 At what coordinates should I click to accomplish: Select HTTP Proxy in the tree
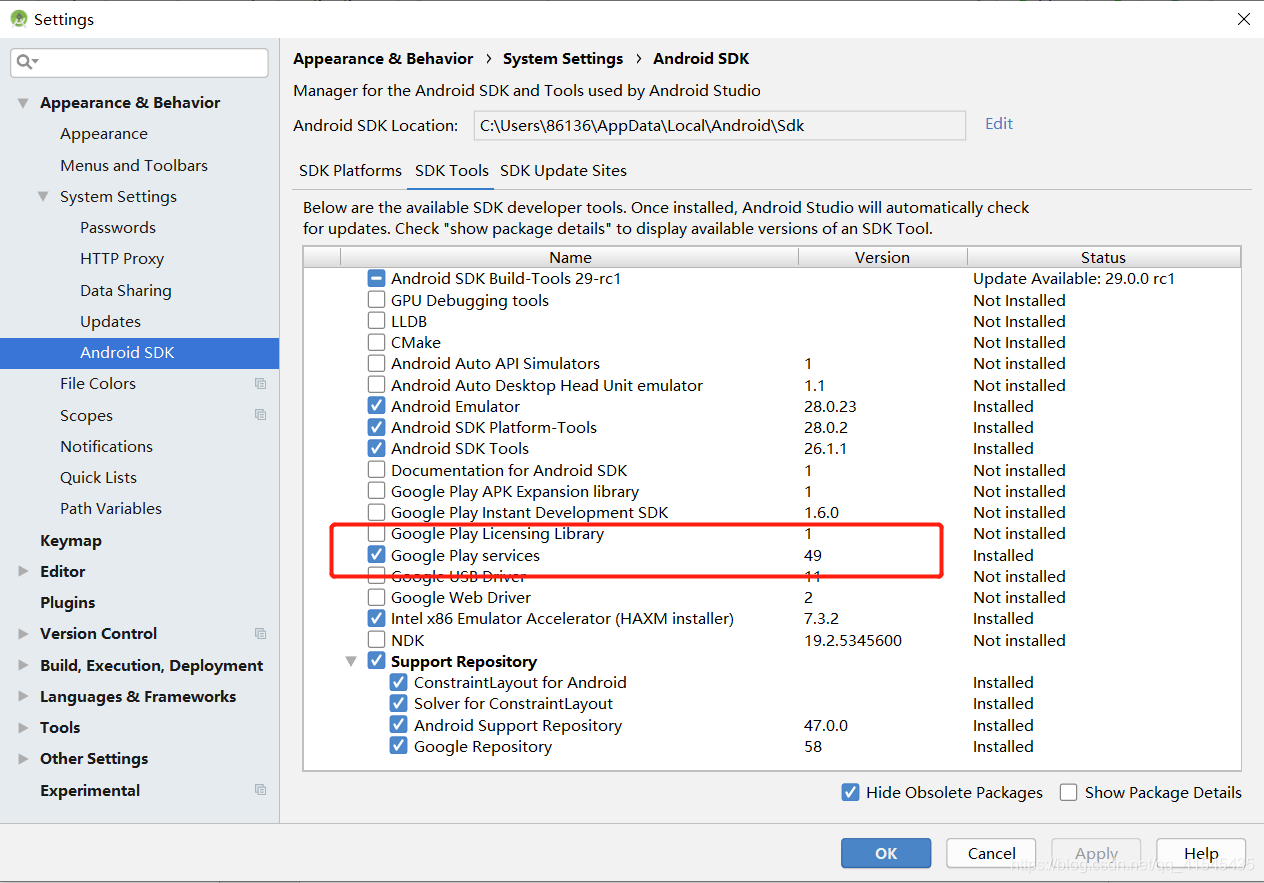(x=122, y=259)
